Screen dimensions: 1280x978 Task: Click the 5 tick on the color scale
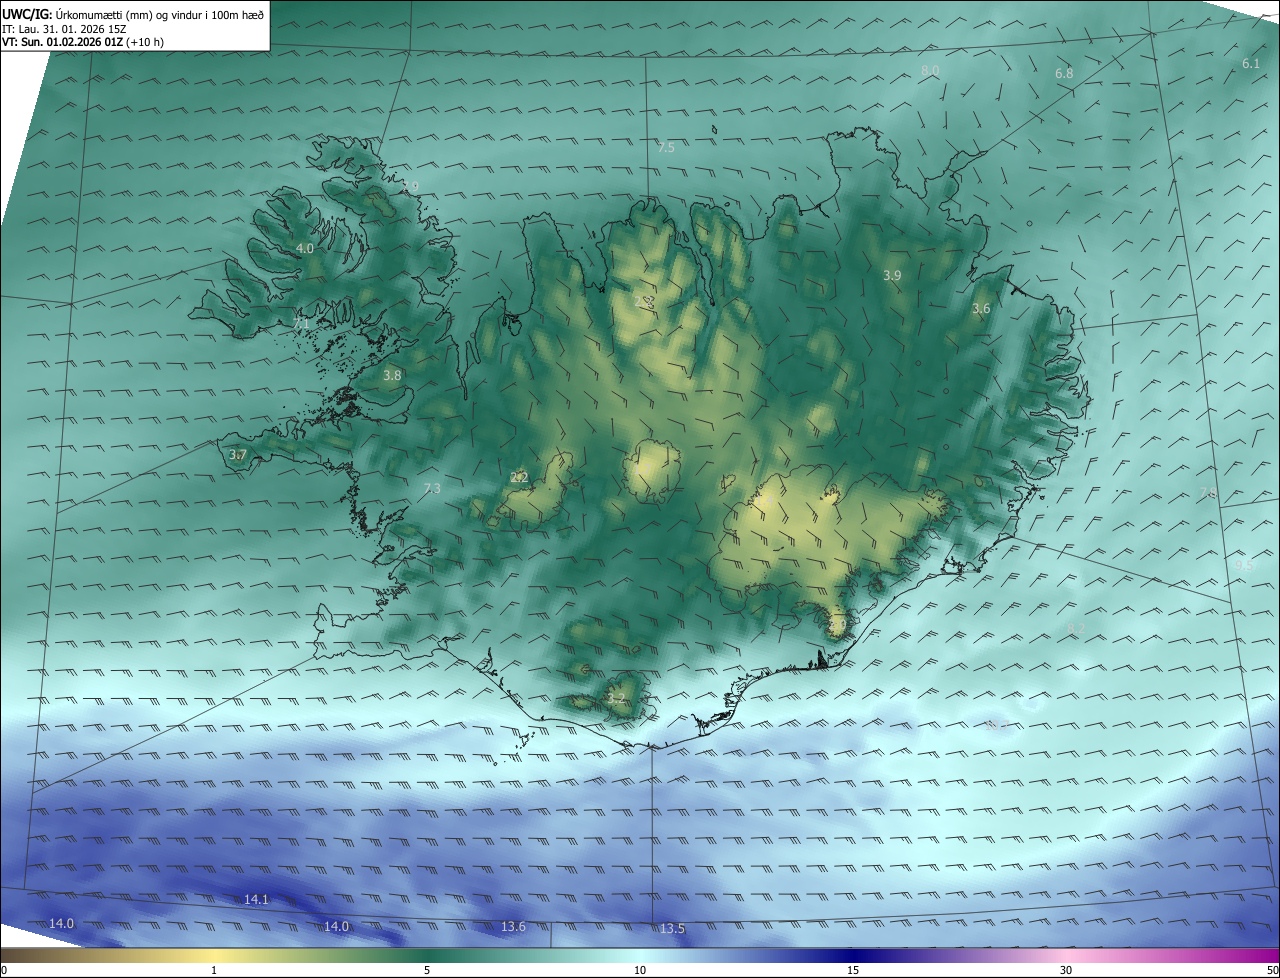(x=427, y=970)
